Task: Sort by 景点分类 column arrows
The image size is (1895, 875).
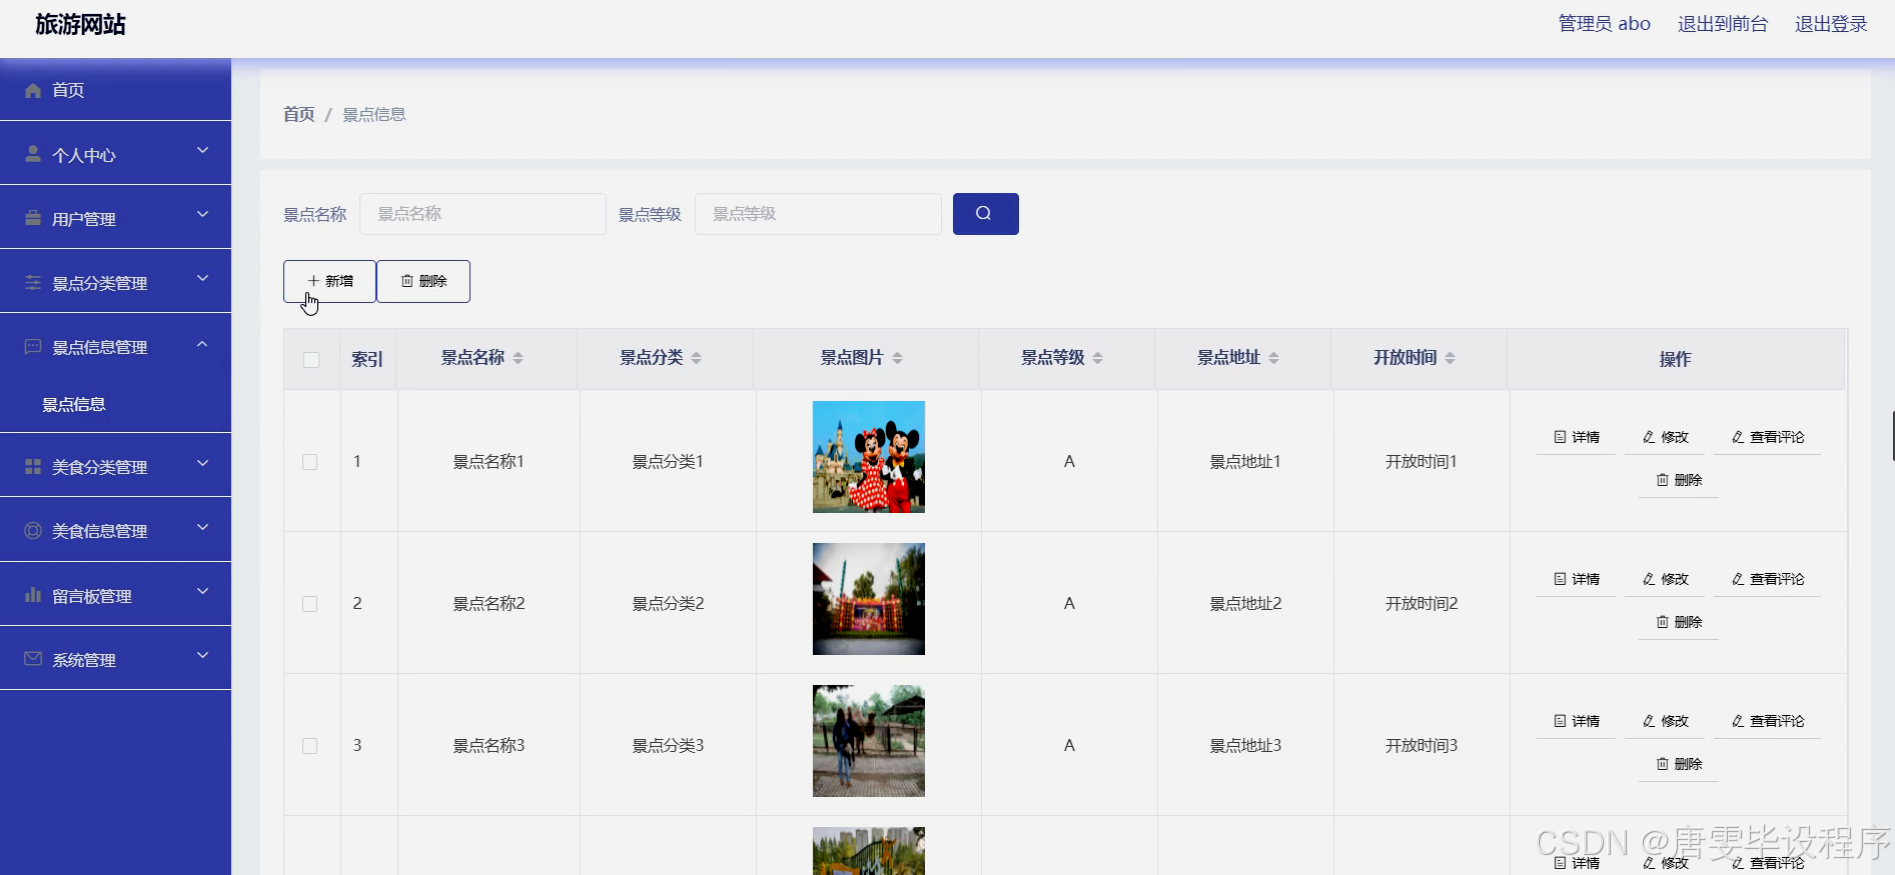Action: (x=696, y=358)
